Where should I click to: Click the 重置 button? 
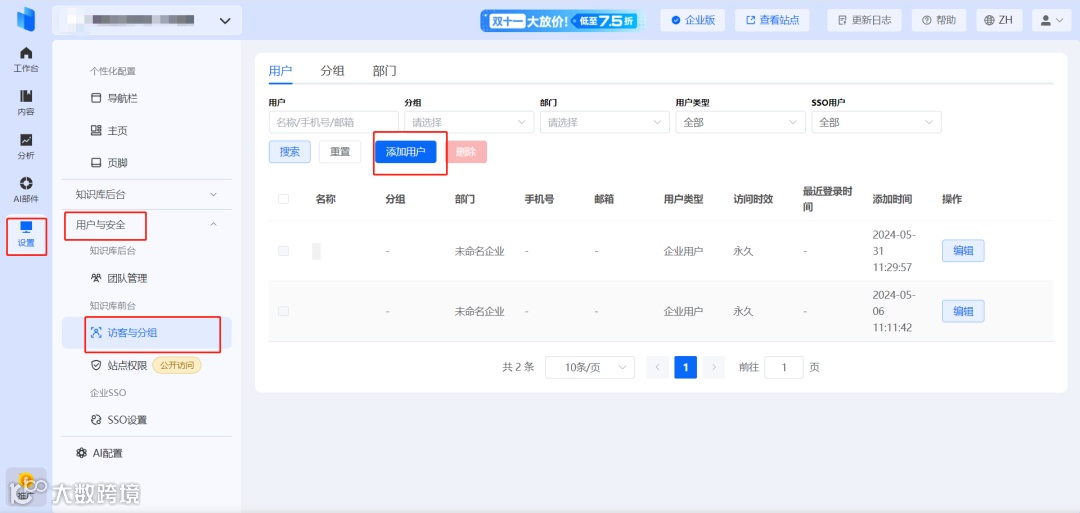point(340,152)
